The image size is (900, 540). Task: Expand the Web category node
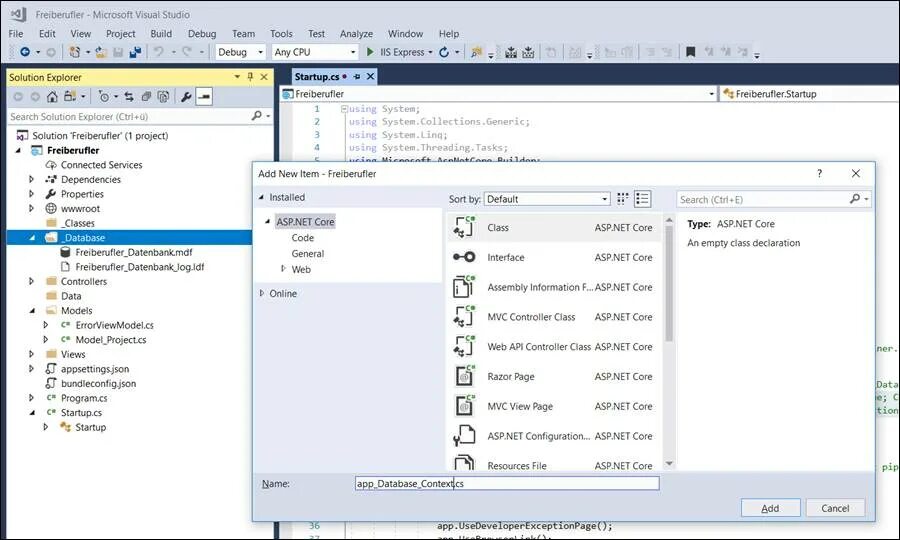[x=283, y=269]
